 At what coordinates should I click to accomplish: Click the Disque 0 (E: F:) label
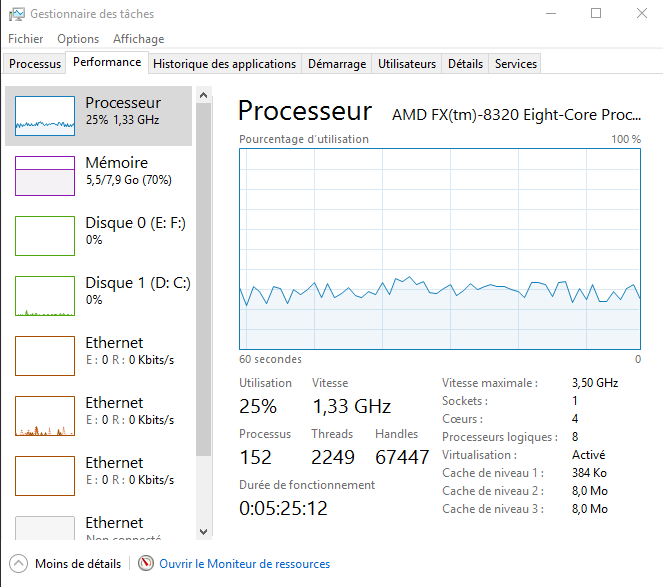[x=135, y=223]
